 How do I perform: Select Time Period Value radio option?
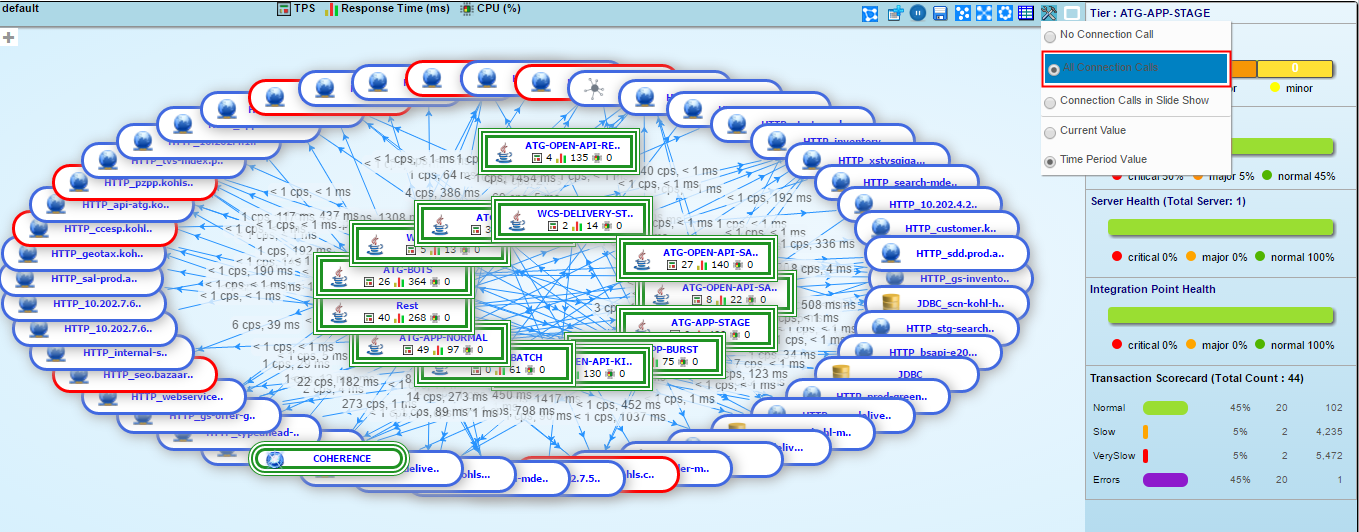coord(1050,161)
